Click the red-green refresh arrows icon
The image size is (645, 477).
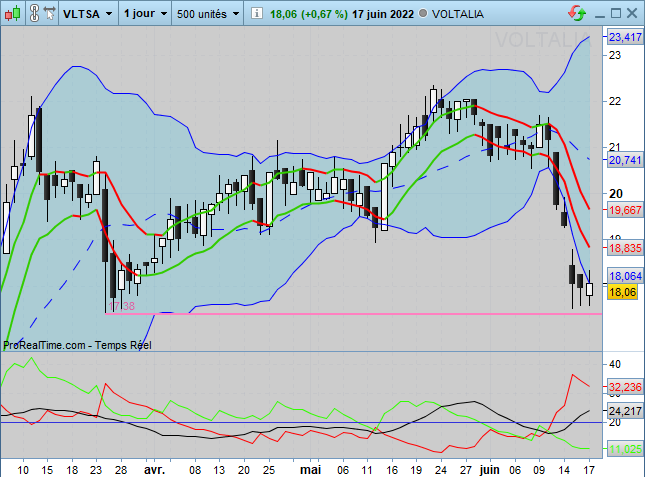tap(577, 14)
